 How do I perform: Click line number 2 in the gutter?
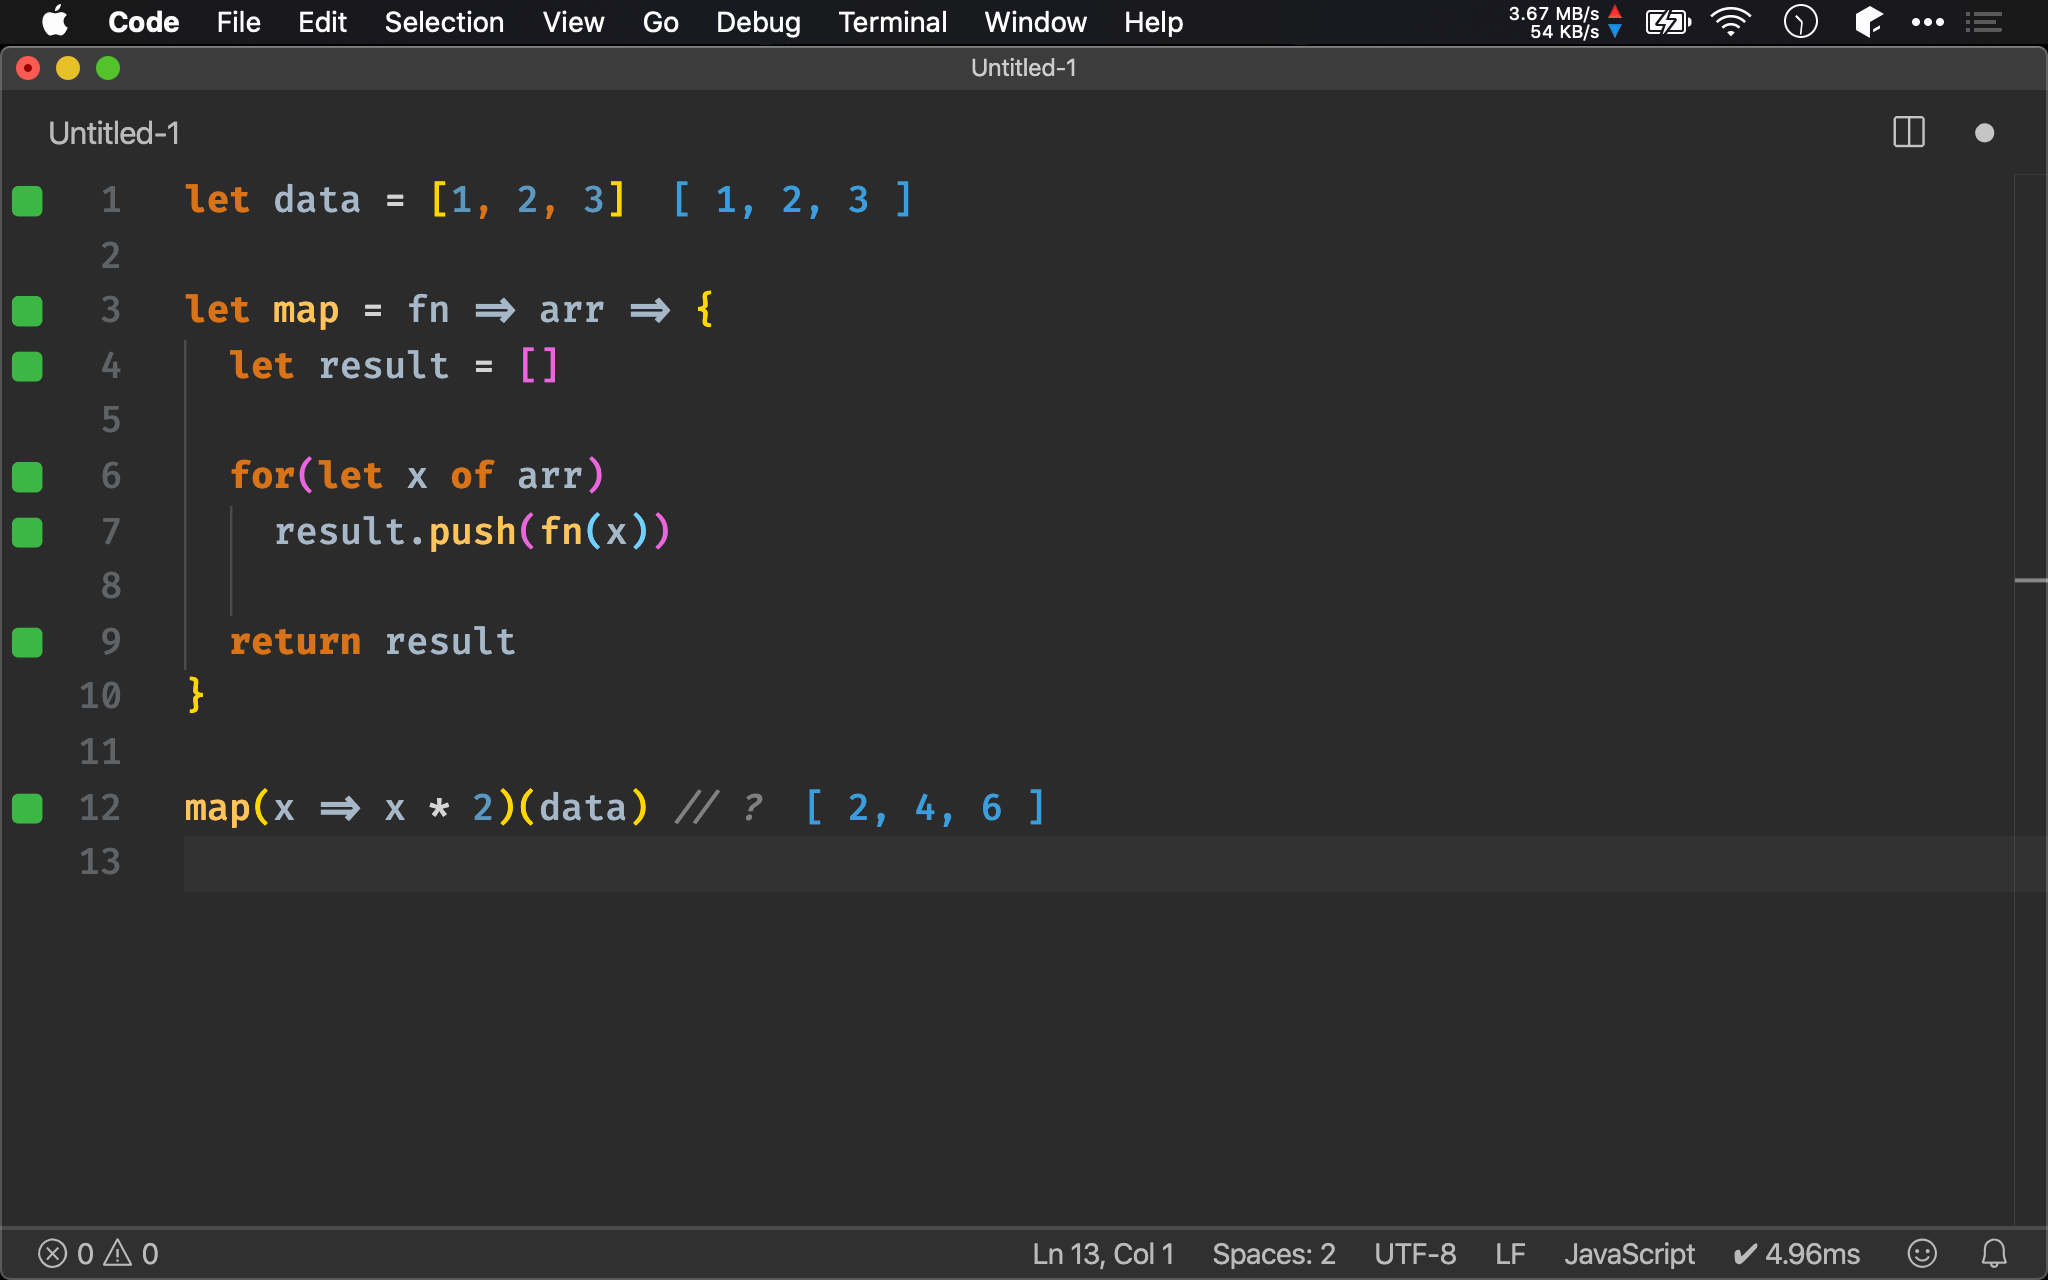(110, 255)
